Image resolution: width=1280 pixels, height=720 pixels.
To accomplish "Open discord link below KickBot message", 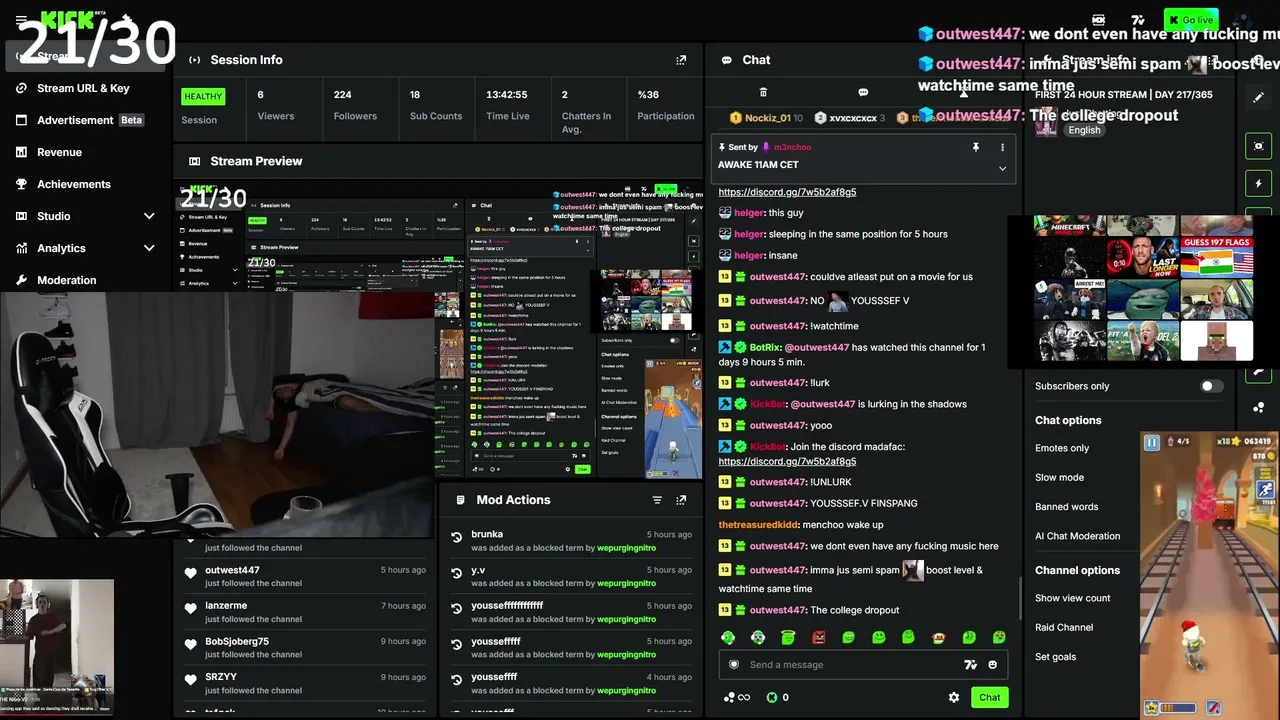I will (787, 462).
